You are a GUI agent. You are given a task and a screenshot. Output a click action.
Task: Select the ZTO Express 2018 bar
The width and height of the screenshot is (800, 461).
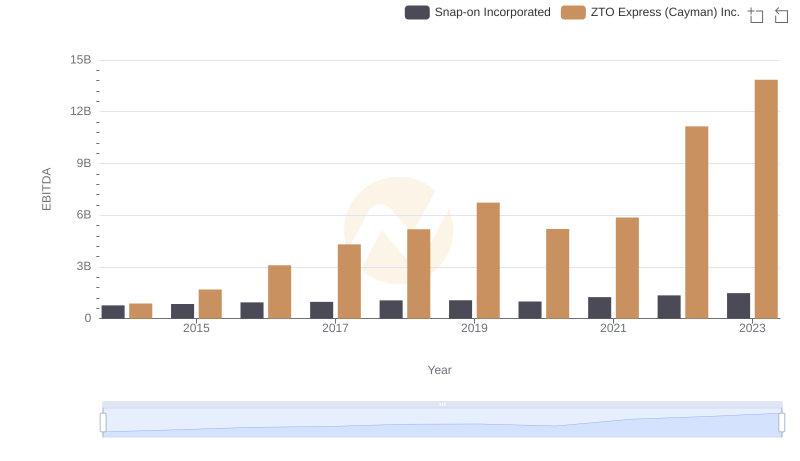[x=418, y=274]
